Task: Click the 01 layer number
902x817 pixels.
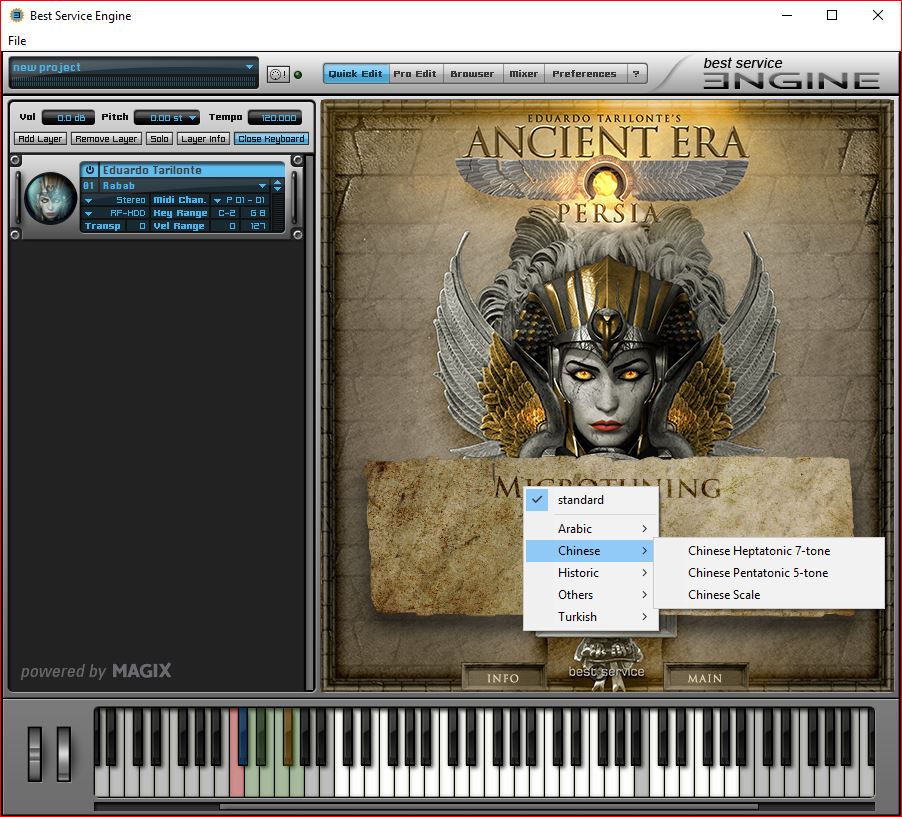Action: [x=89, y=186]
